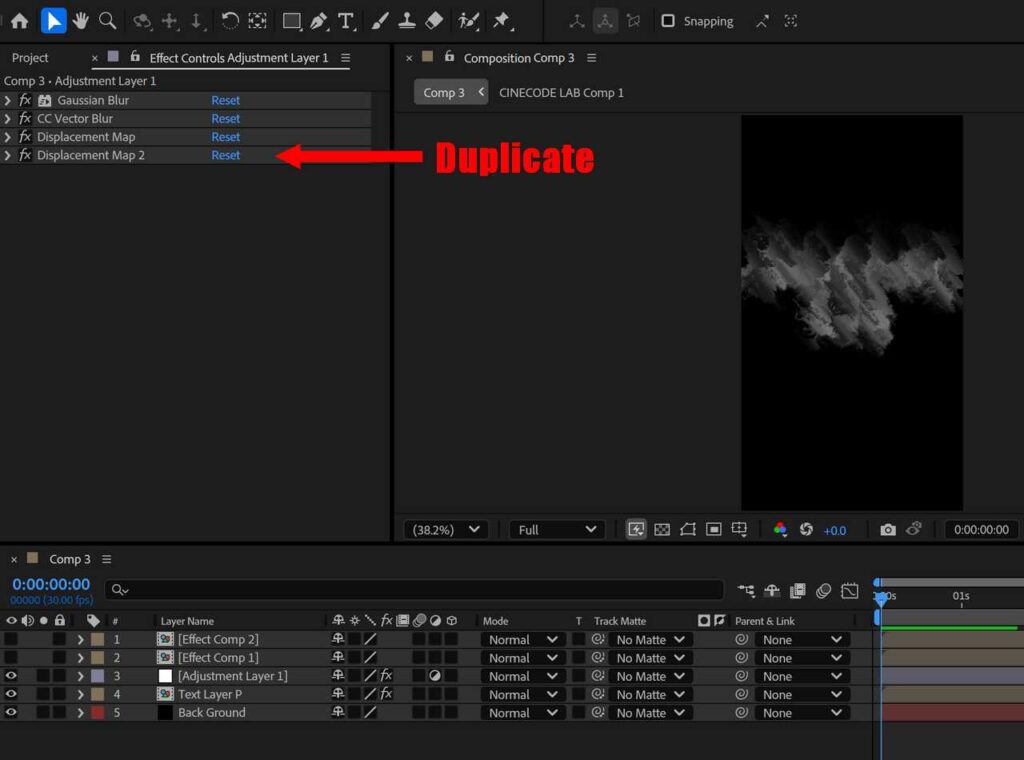Screen dimensions: 1024x760
Task: Select the Orbit camera tool
Action: click(142, 21)
